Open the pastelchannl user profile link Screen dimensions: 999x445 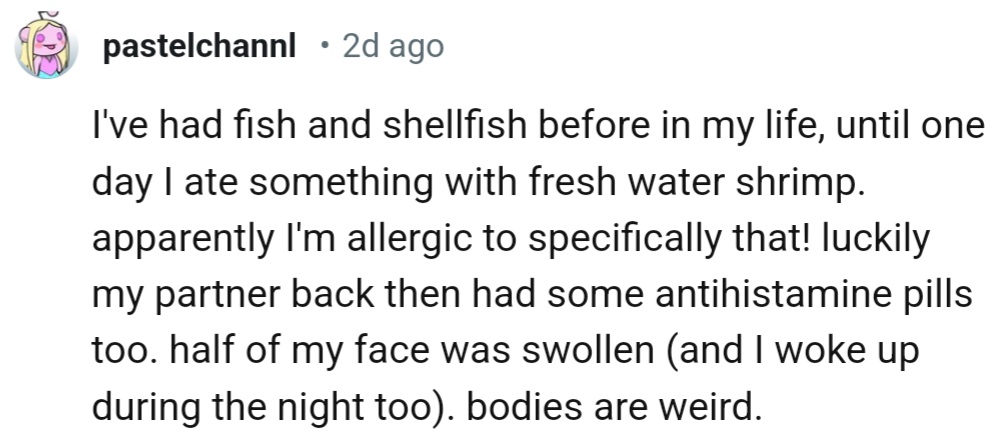[199, 47]
